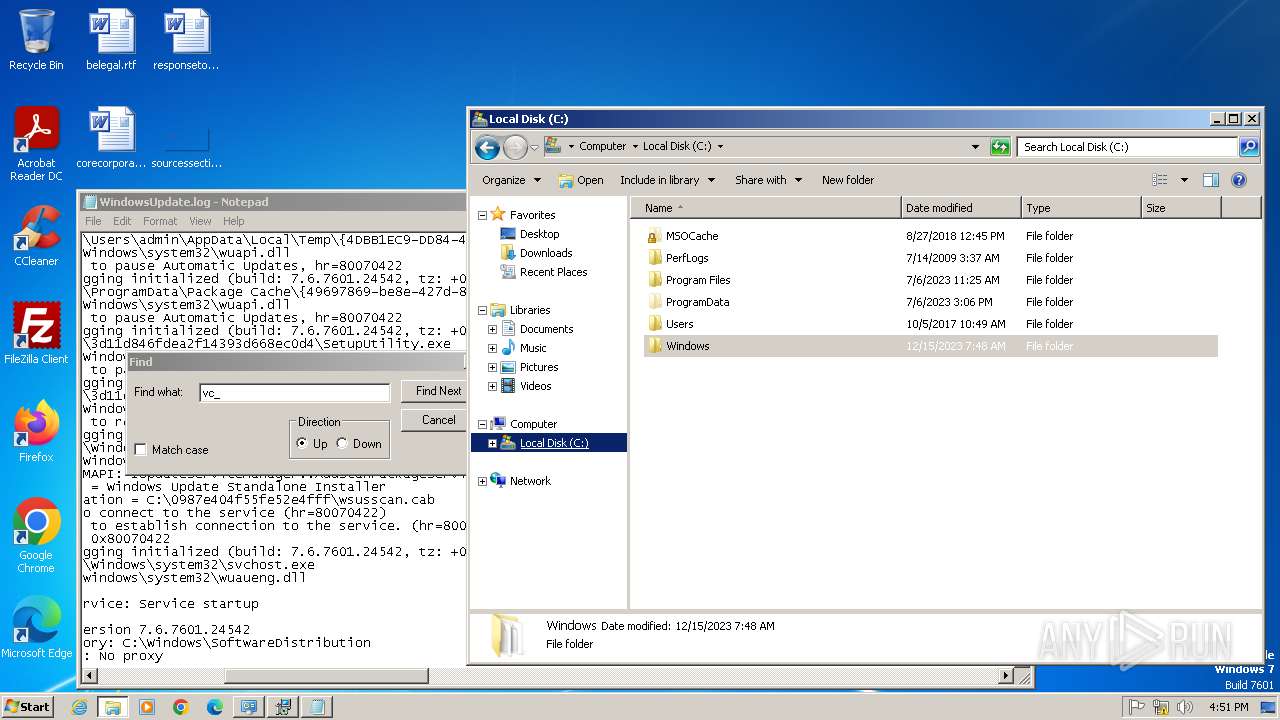Open the view options dropdown arrow

point(1184,180)
